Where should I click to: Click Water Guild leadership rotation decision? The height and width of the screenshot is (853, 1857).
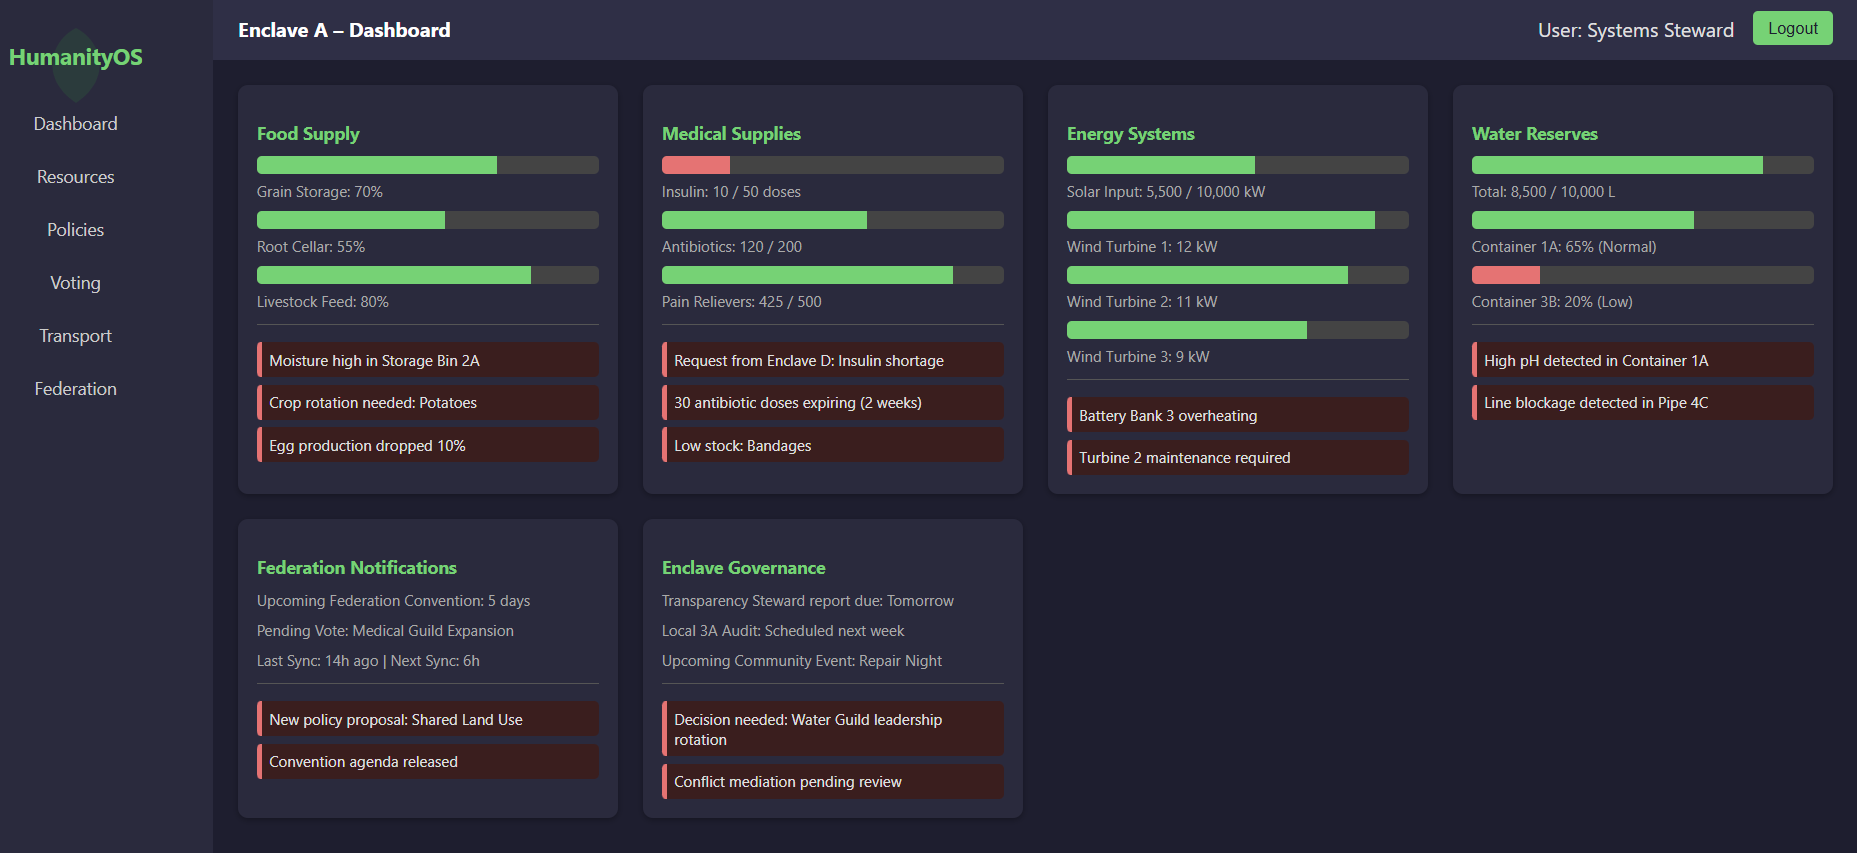tap(832, 729)
